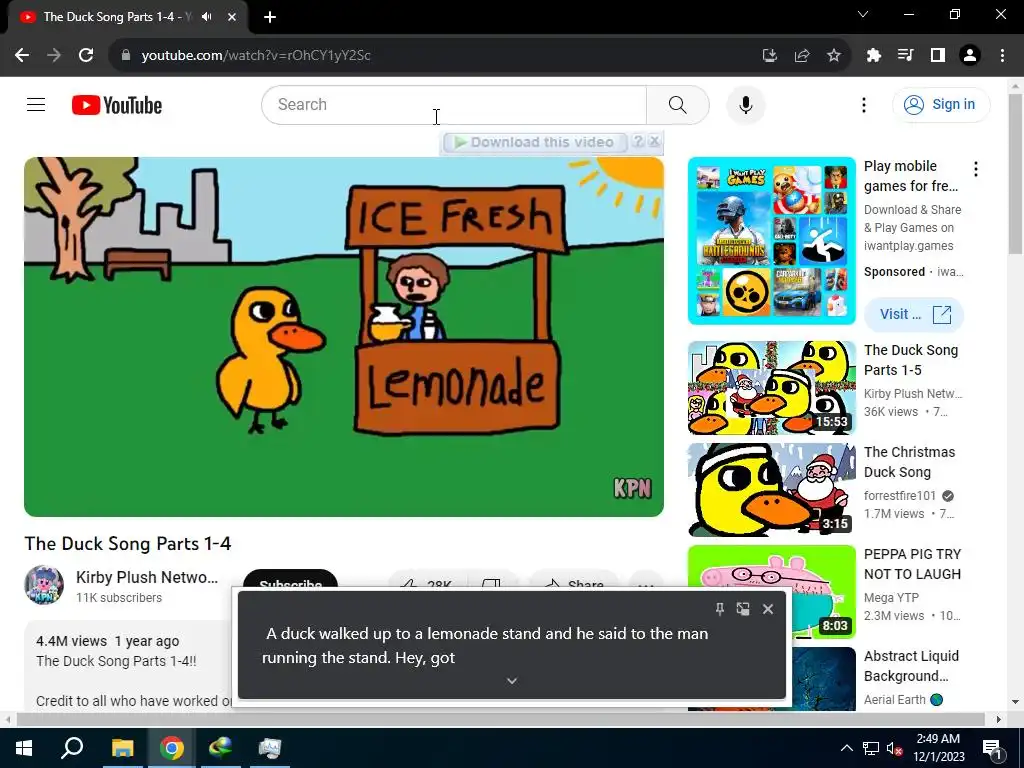This screenshot has height=768, width=1024.
Task: Open File Explorer from taskbar
Action: coord(122,748)
